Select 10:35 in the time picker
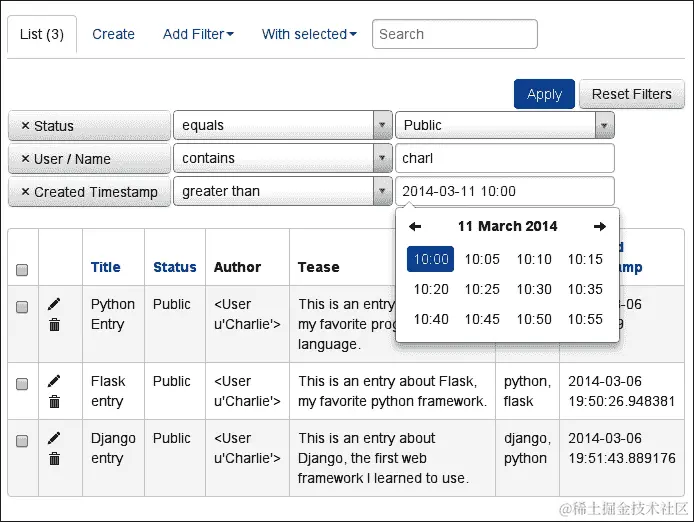Image resolution: width=694 pixels, height=522 pixels. [x=585, y=289]
